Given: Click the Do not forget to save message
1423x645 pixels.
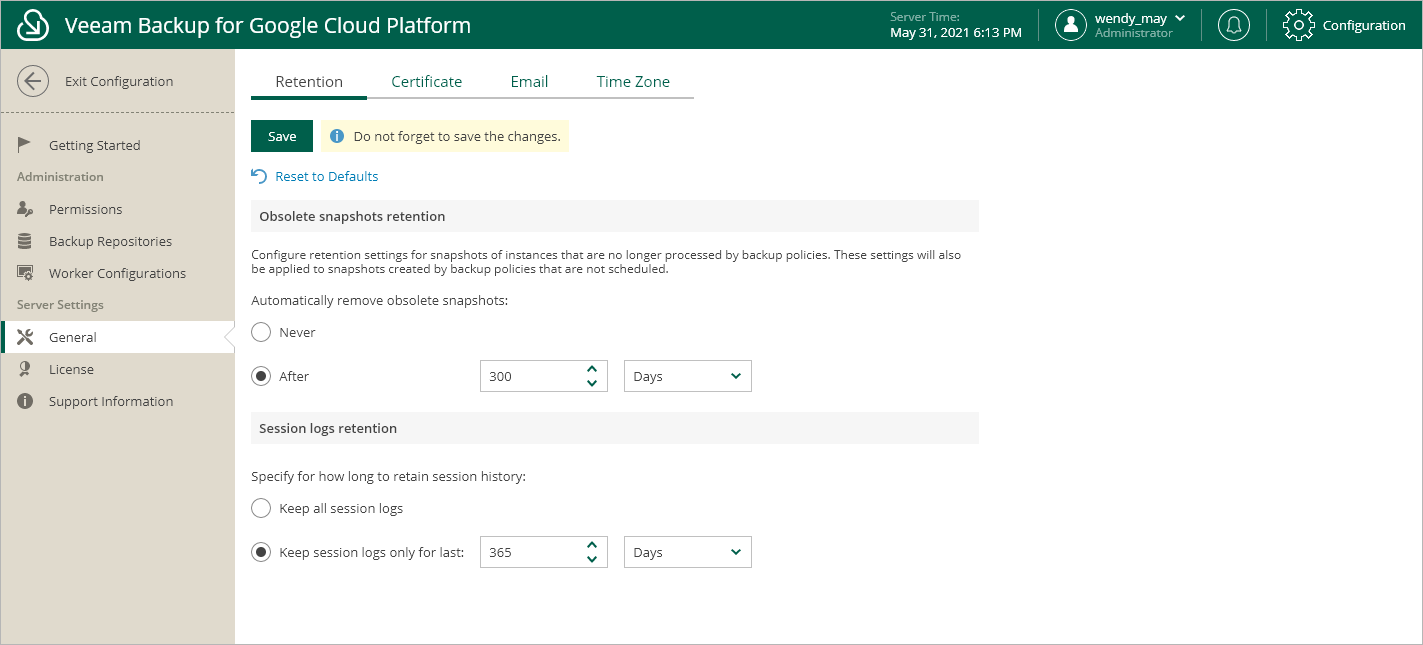Looking at the screenshot, I should pos(457,136).
